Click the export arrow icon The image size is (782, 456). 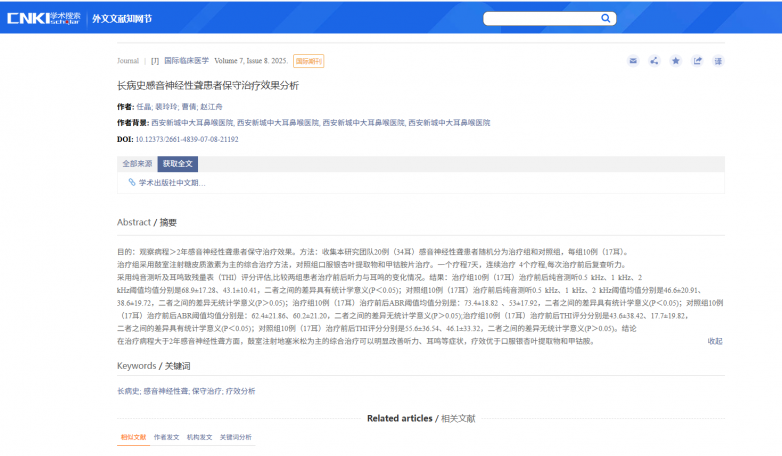coord(697,61)
